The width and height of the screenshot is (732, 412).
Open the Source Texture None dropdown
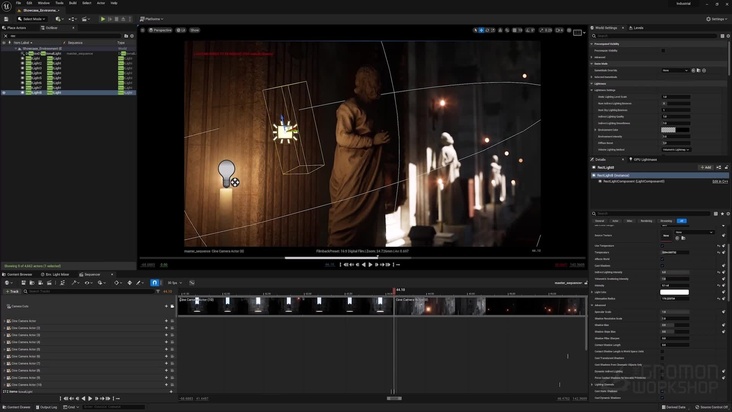click(694, 232)
